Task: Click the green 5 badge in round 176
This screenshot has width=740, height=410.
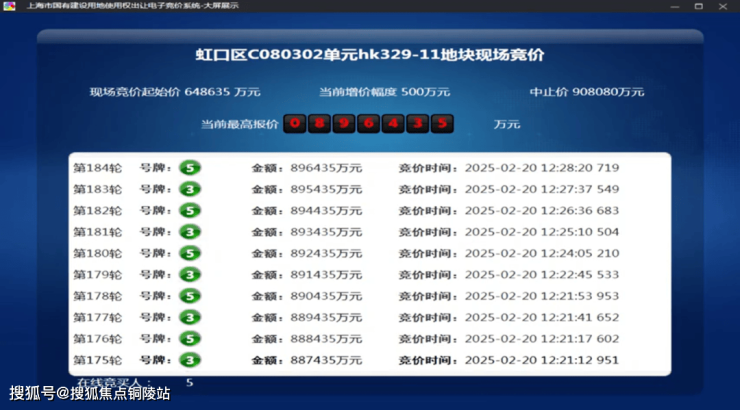Action: [190, 339]
